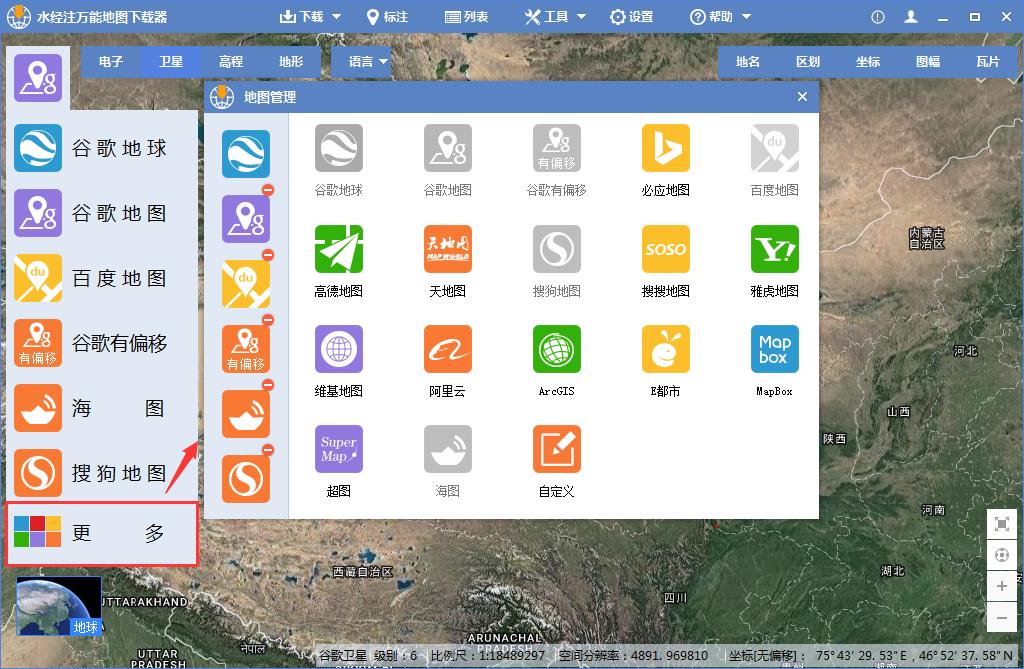Toggle 区划 overlay button

(808, 61)
